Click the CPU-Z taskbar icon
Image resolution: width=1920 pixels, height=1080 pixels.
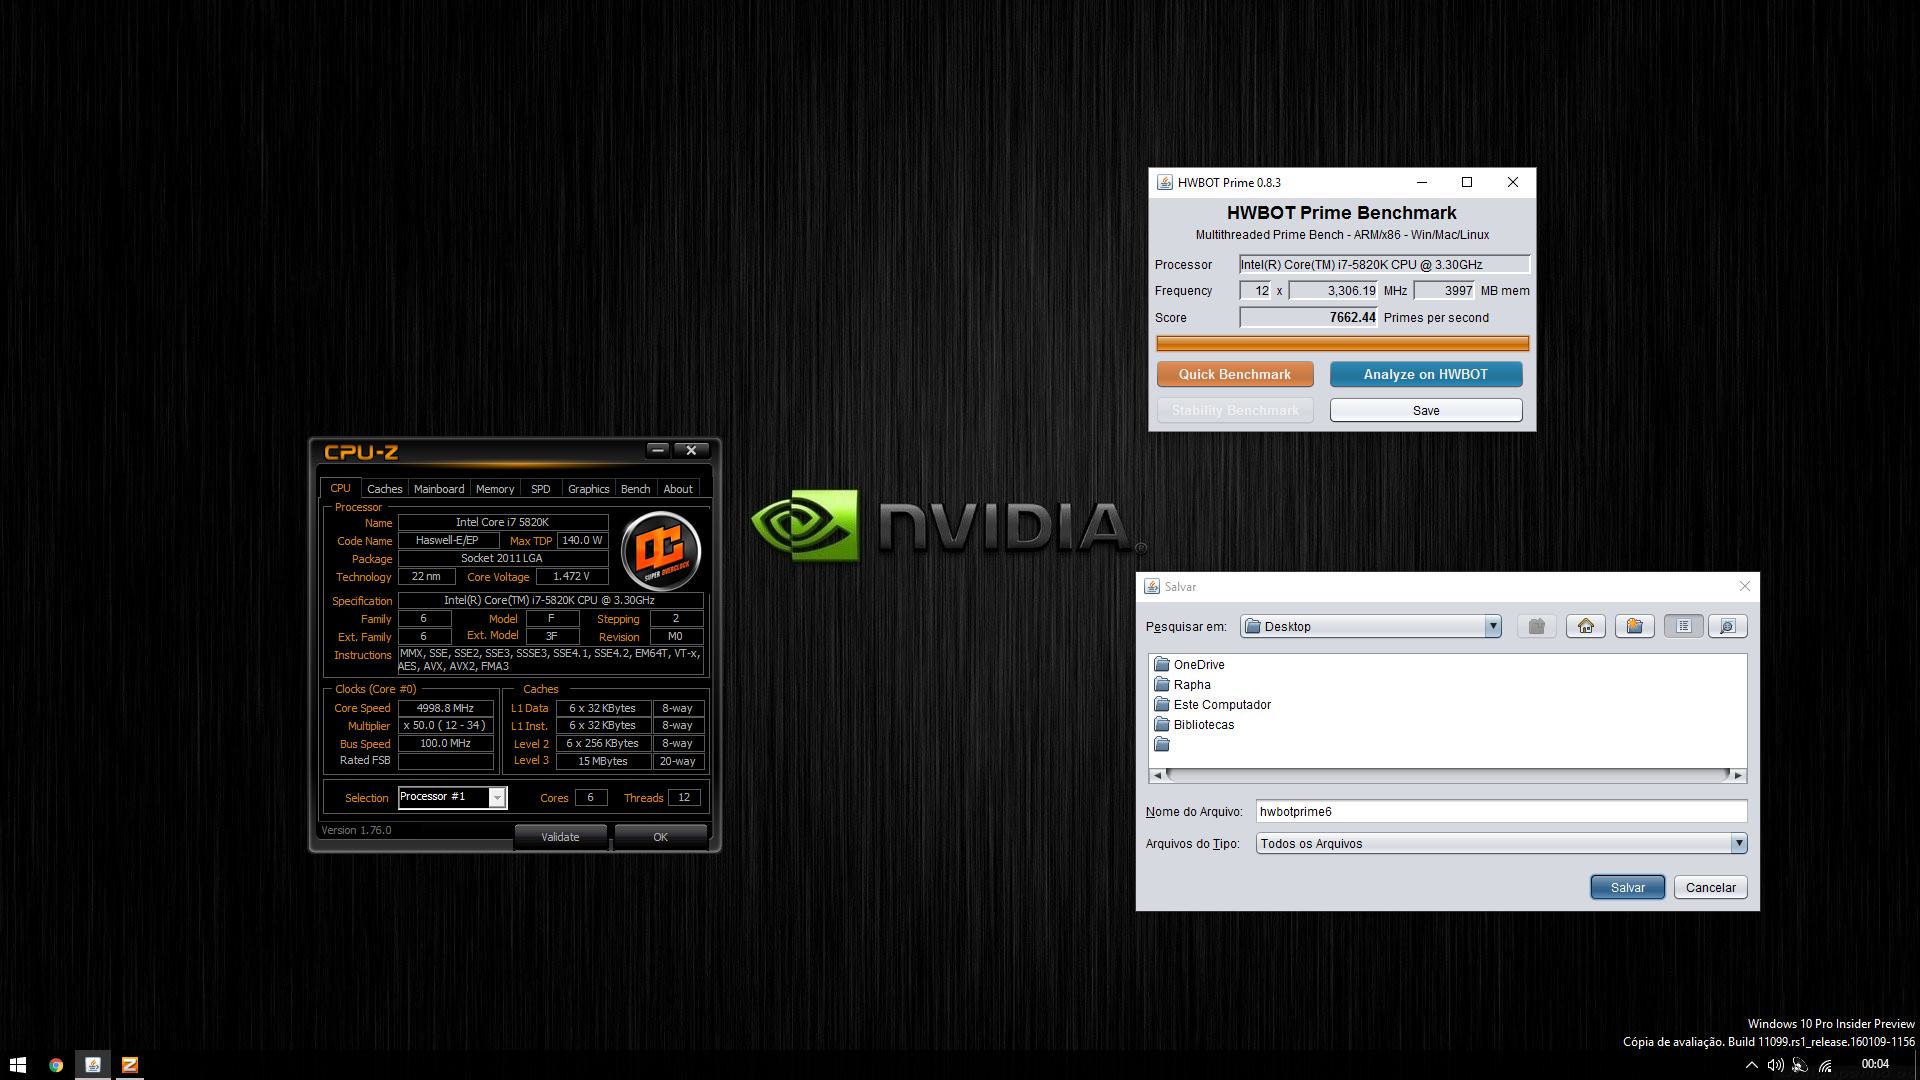130,1065
